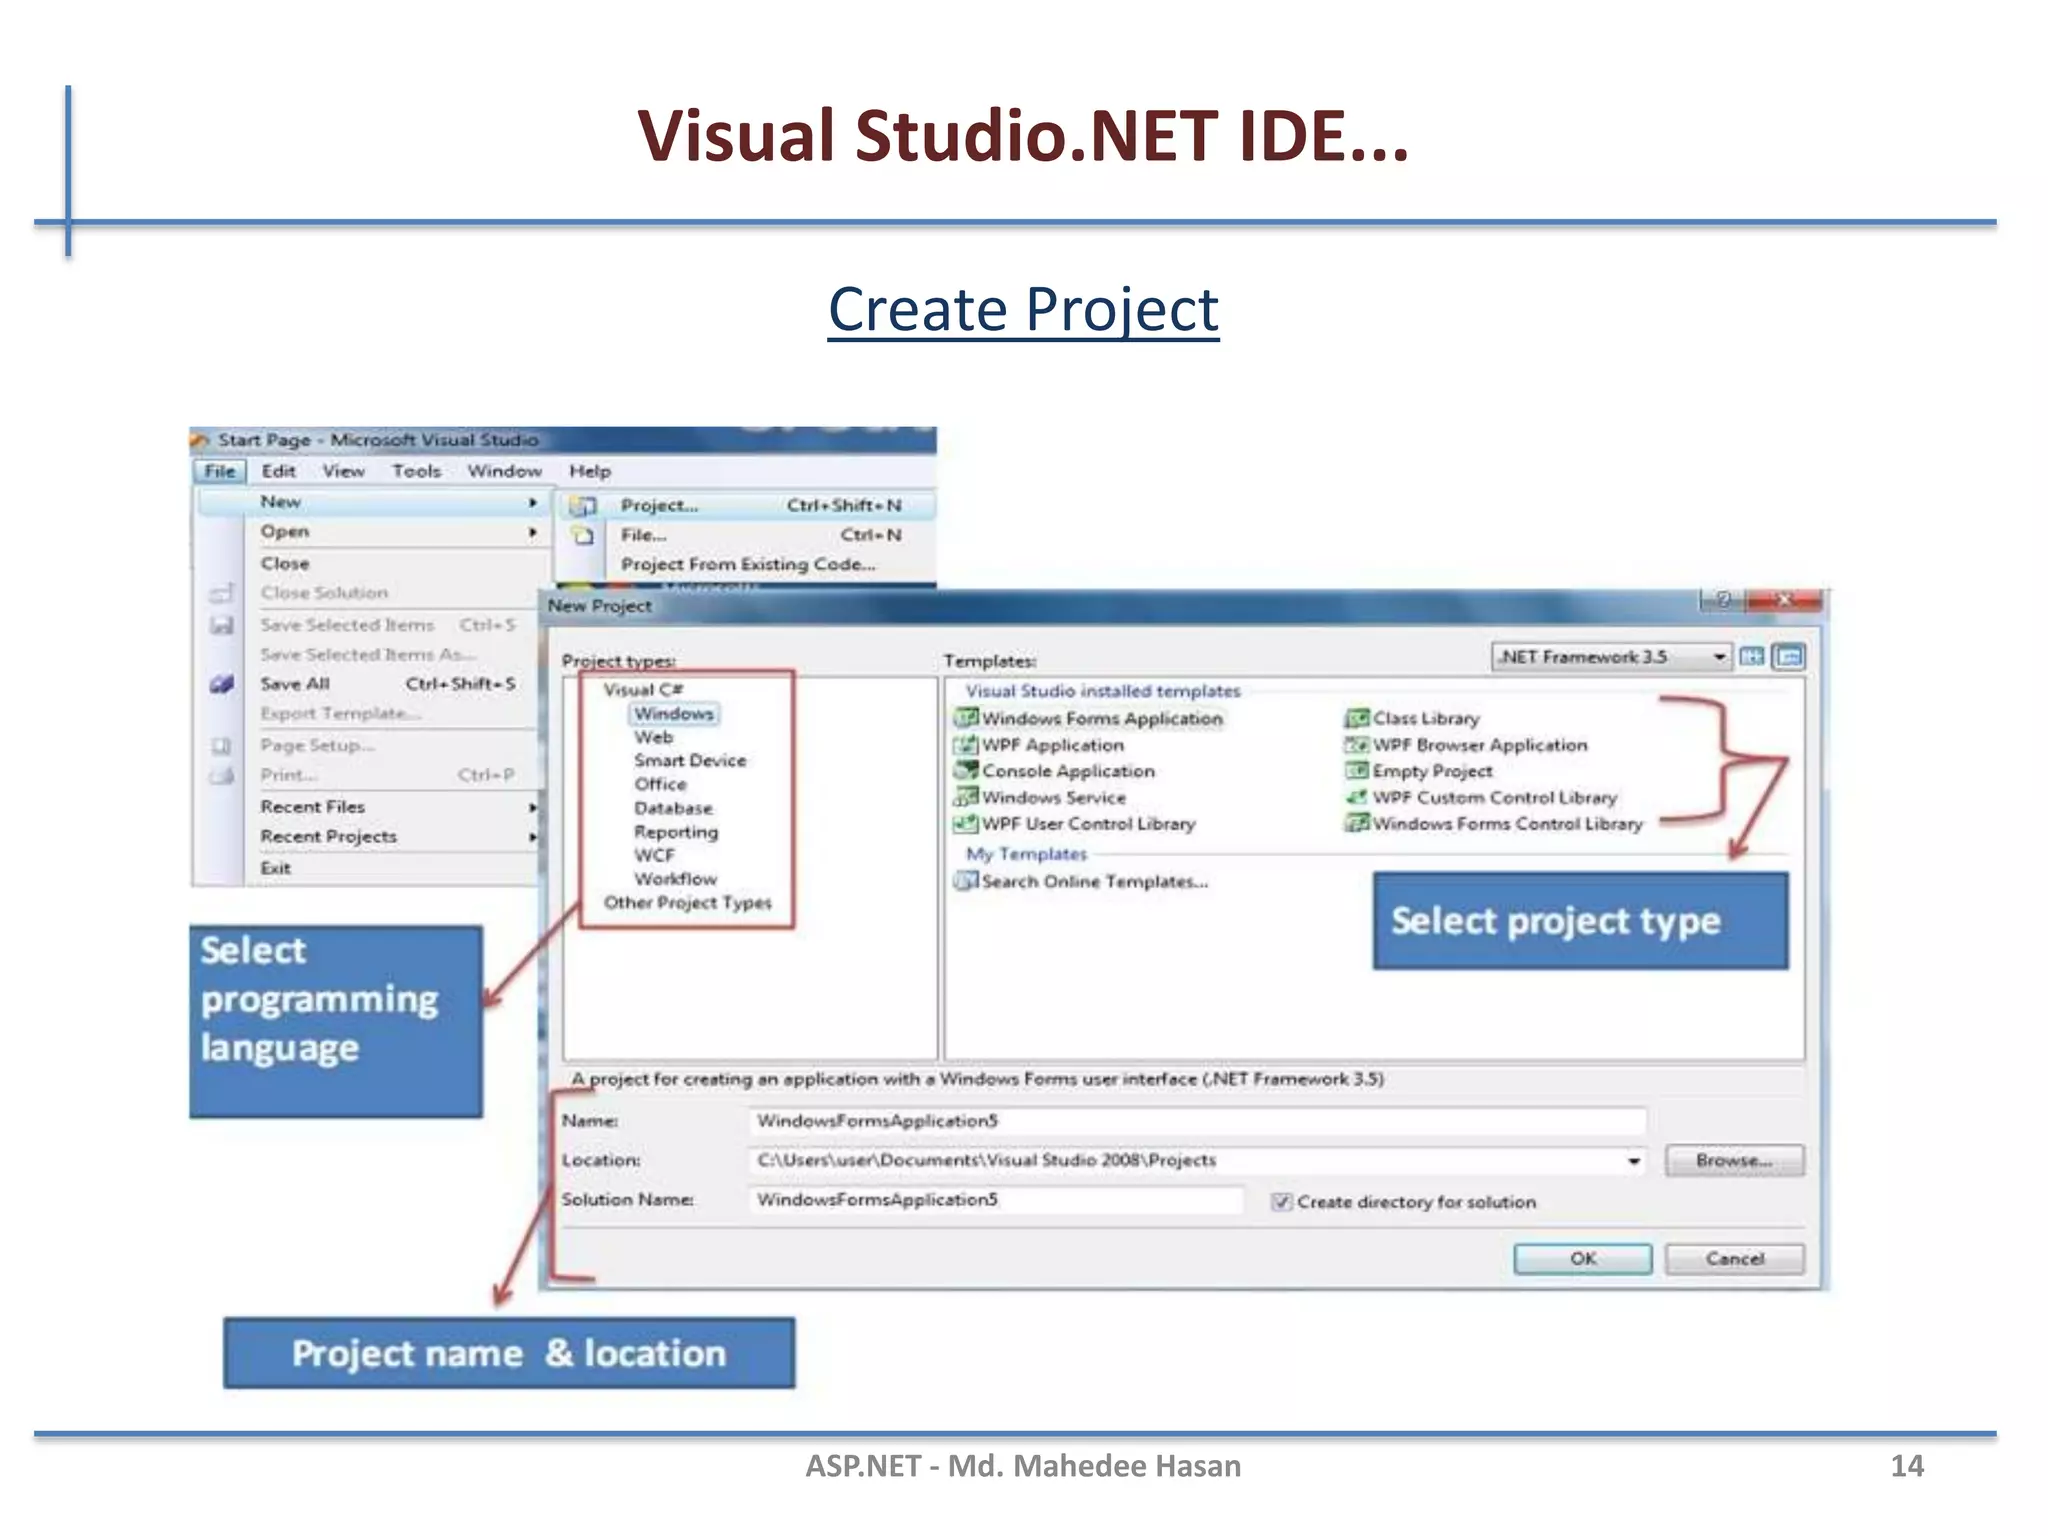
Task: Click the Windows Forms Application template icon
Action: 965,718
